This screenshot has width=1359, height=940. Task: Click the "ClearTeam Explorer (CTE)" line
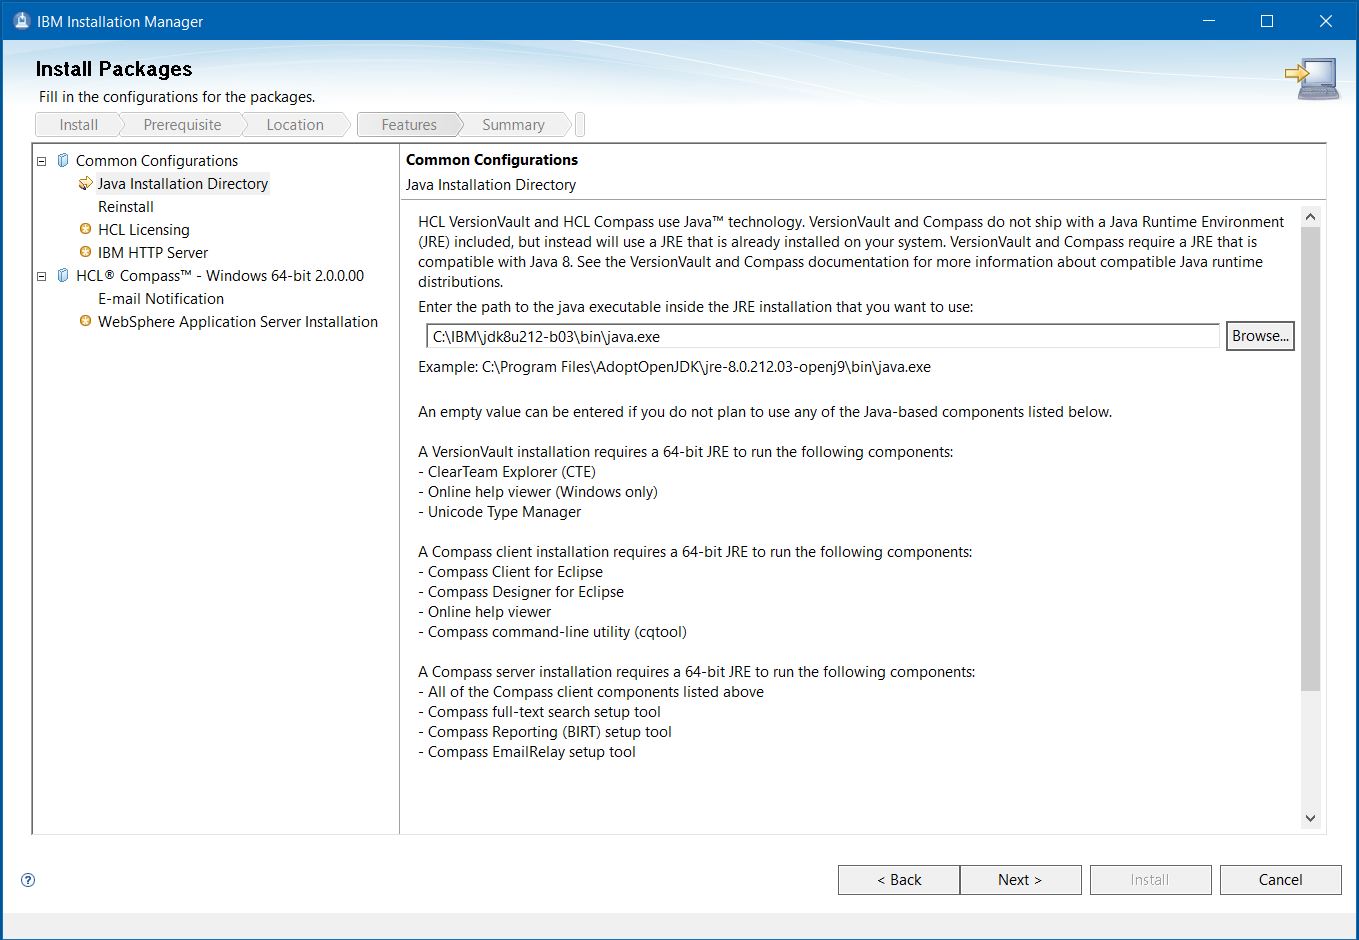tap(512, 472)
